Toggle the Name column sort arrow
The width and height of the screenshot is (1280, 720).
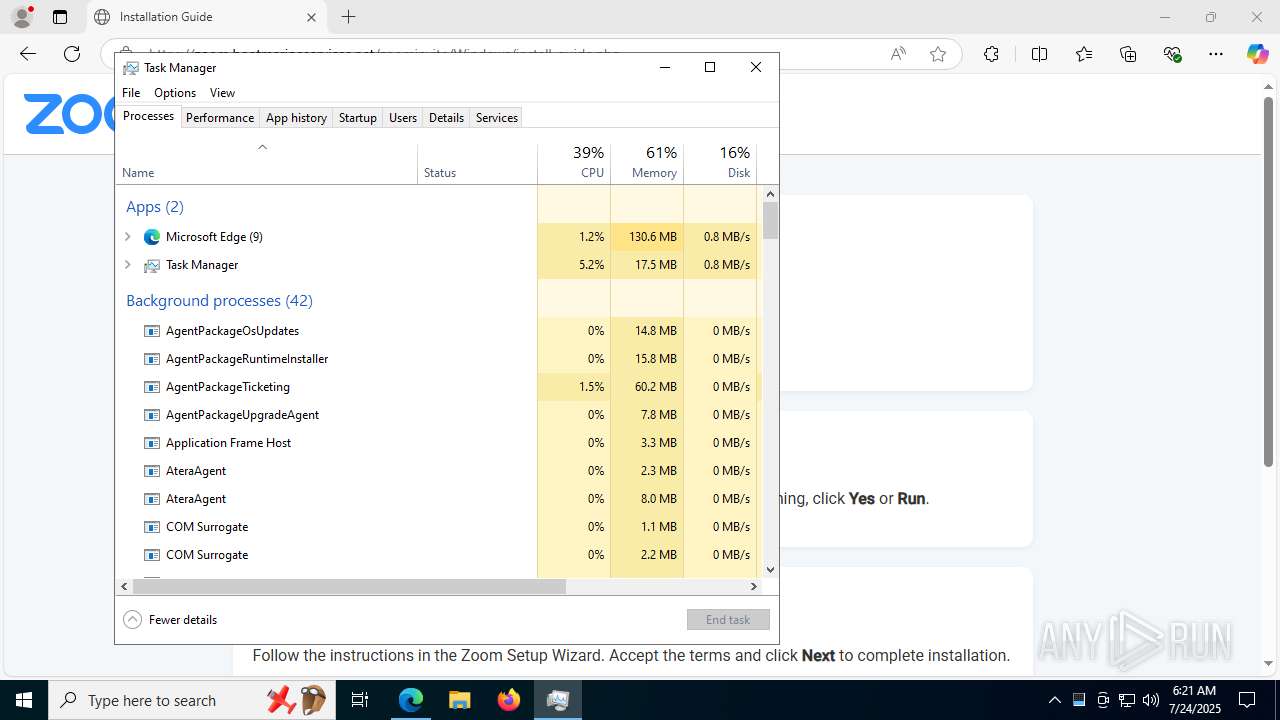pyautogui.click(x=263, y=147)
